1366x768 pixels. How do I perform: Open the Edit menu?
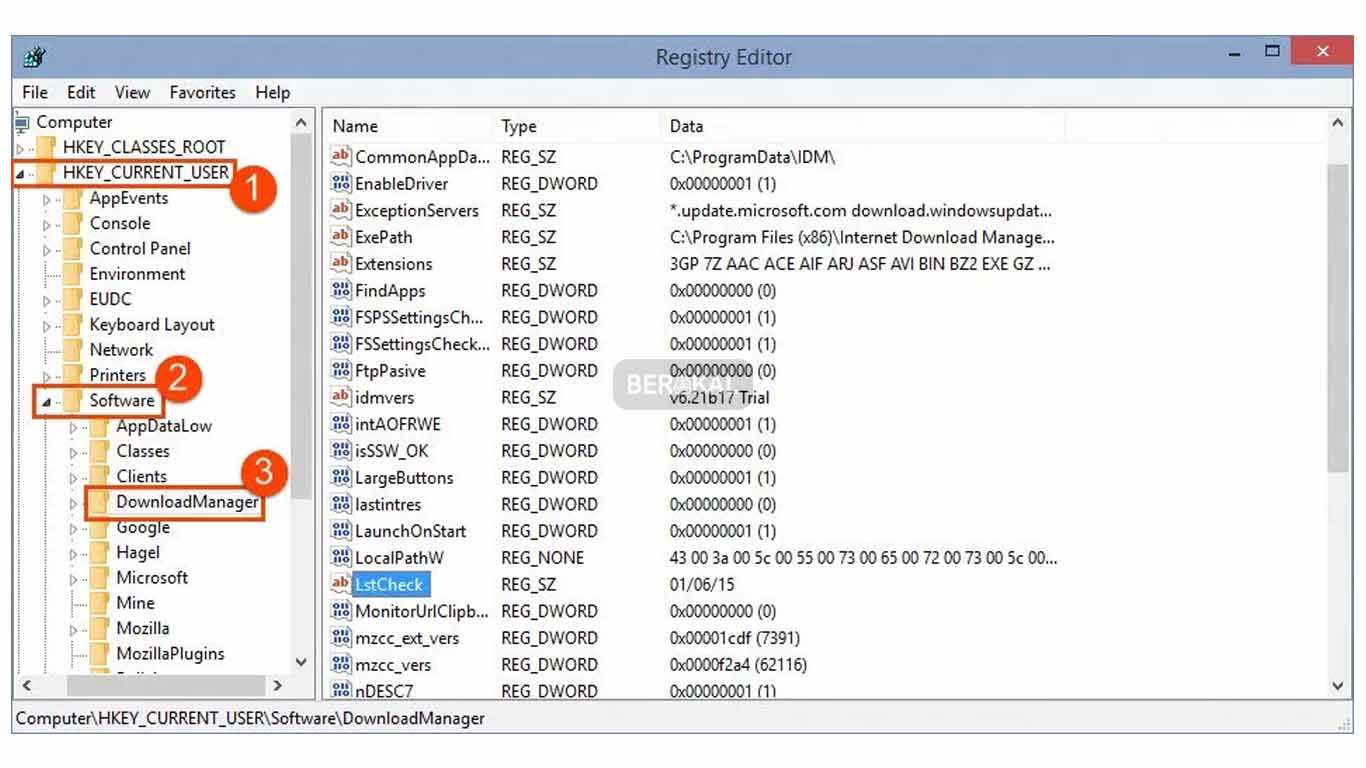(x=81, y=92)
